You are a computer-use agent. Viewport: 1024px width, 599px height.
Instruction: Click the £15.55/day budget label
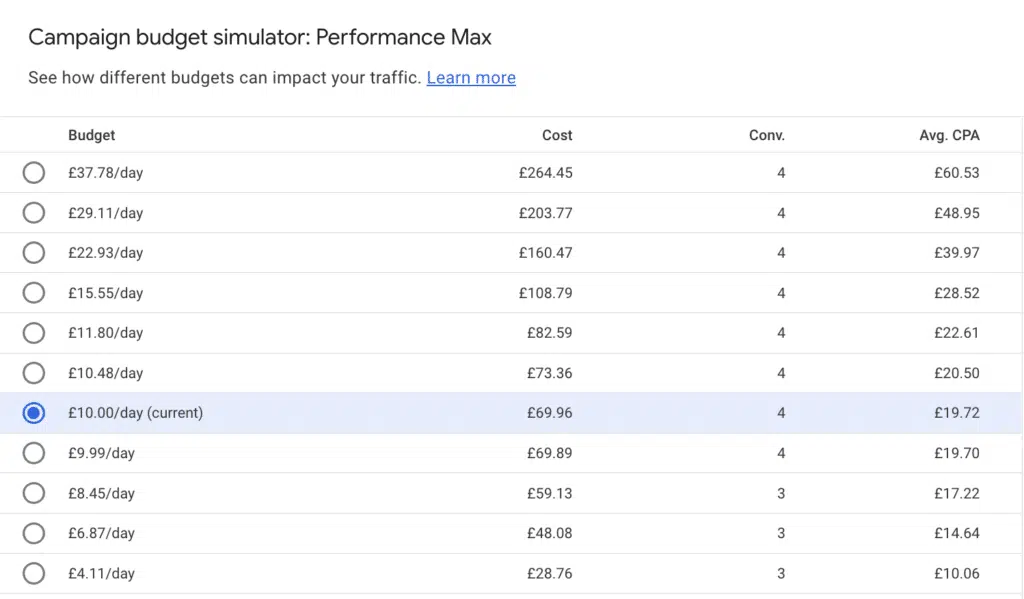coord(106,293)
